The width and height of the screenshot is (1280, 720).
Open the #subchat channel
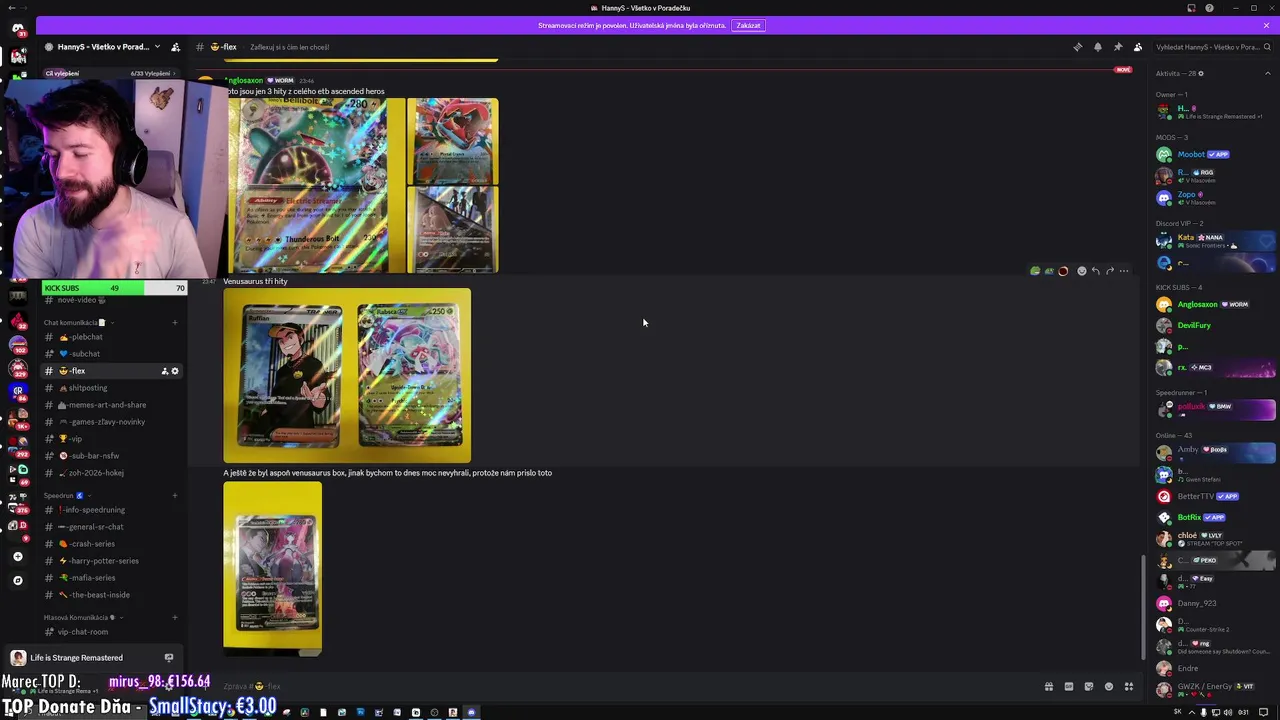(x=112, y=354)
